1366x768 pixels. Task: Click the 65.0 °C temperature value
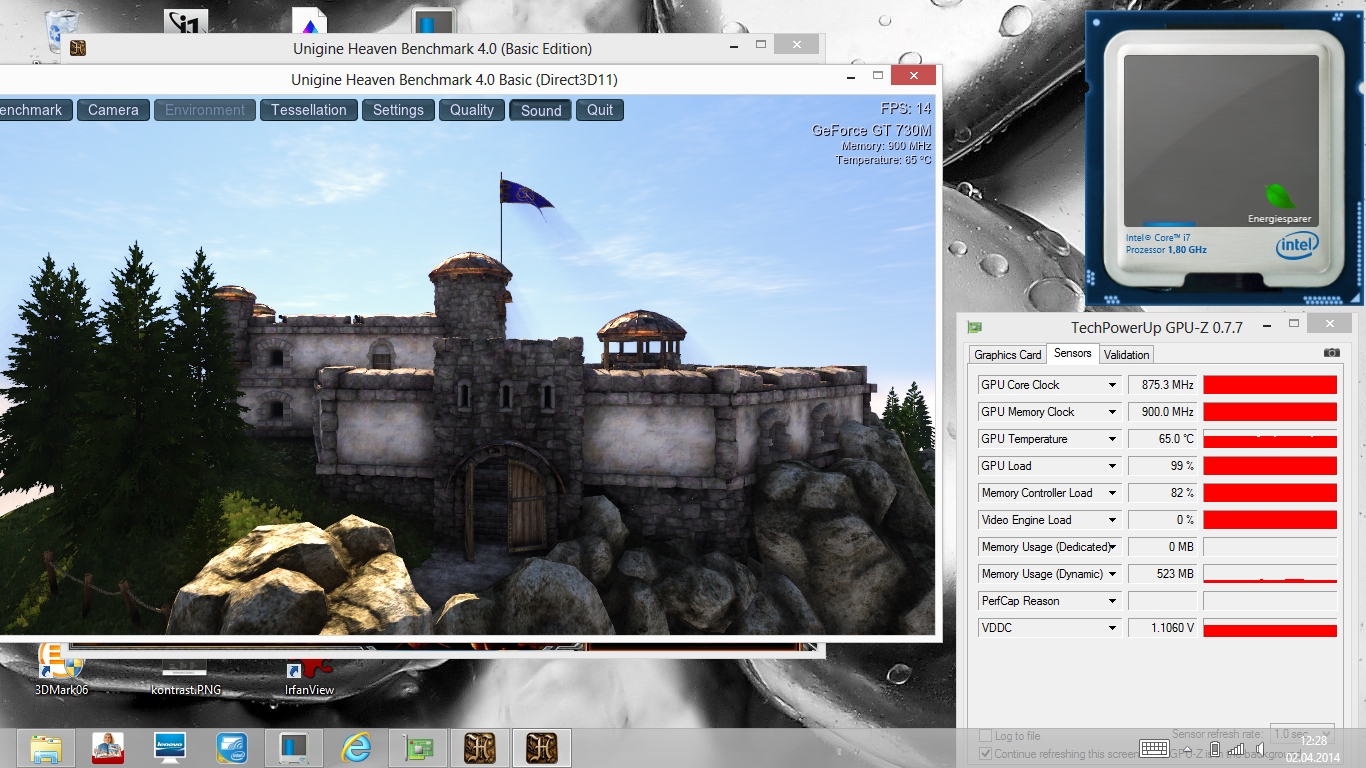click(x=1162, y=439)
